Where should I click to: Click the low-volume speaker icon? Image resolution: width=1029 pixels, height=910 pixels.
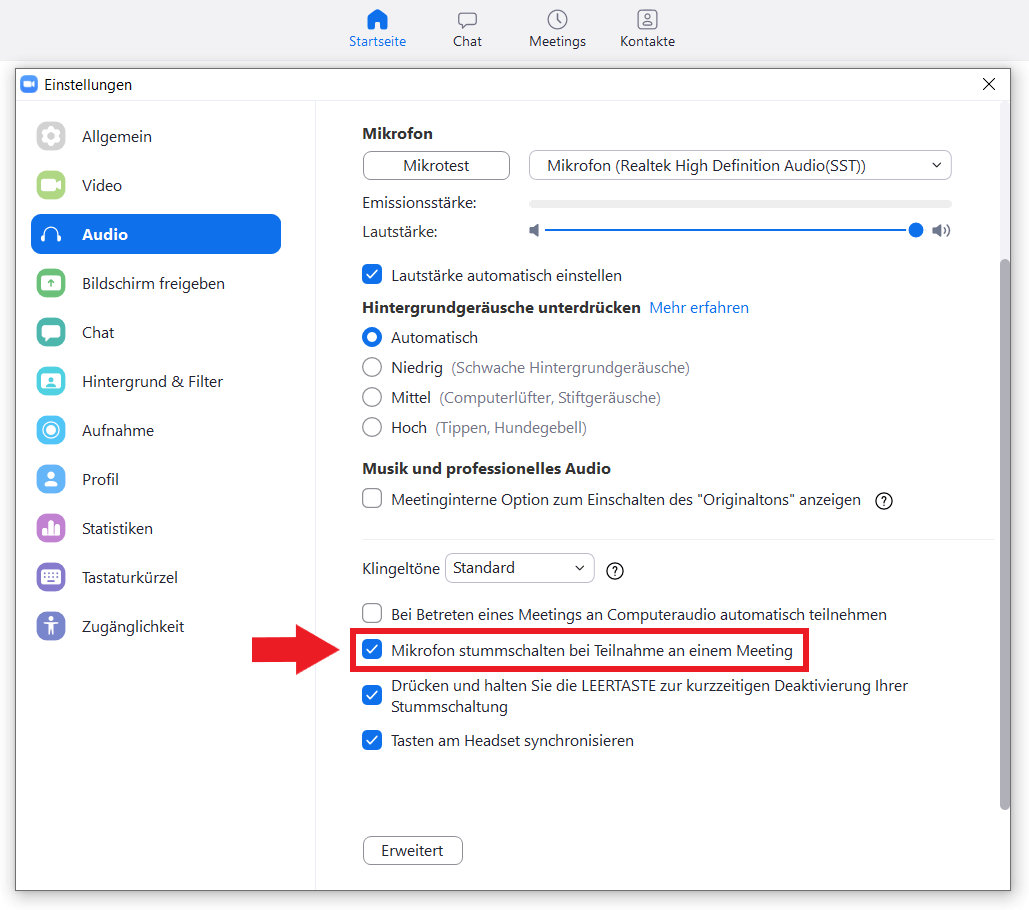[x=534, y=230]
